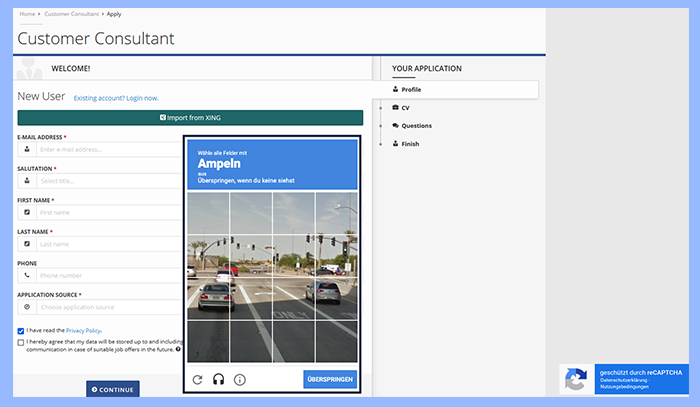
Task: Click the person icon beside E-mail field
Action: [27, 150]
